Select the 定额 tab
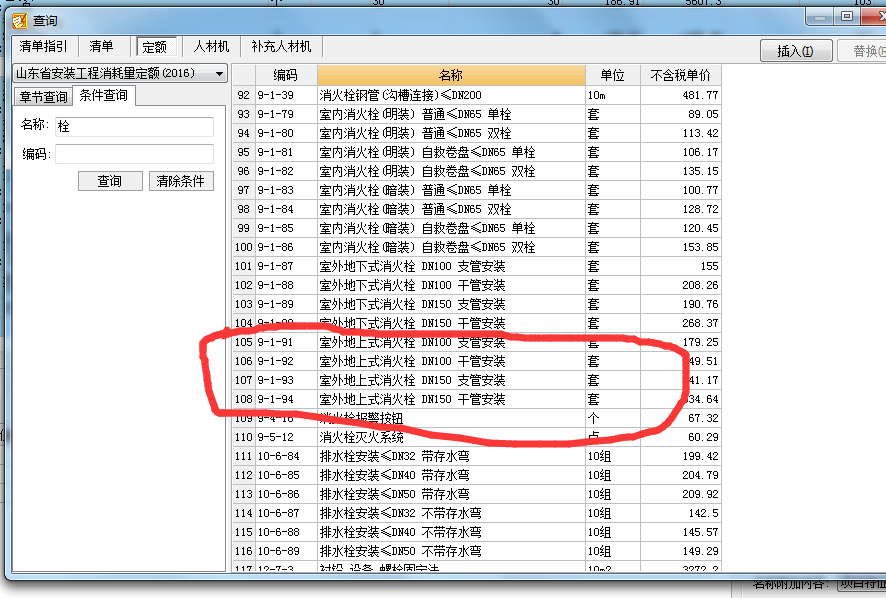886x598 pixels. [155, 47]
